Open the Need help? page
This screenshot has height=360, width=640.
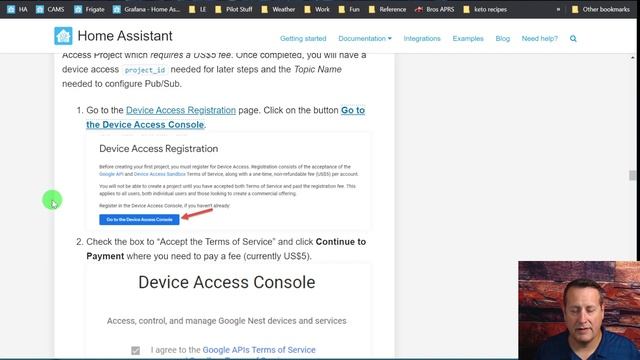(x=540, y=38)
